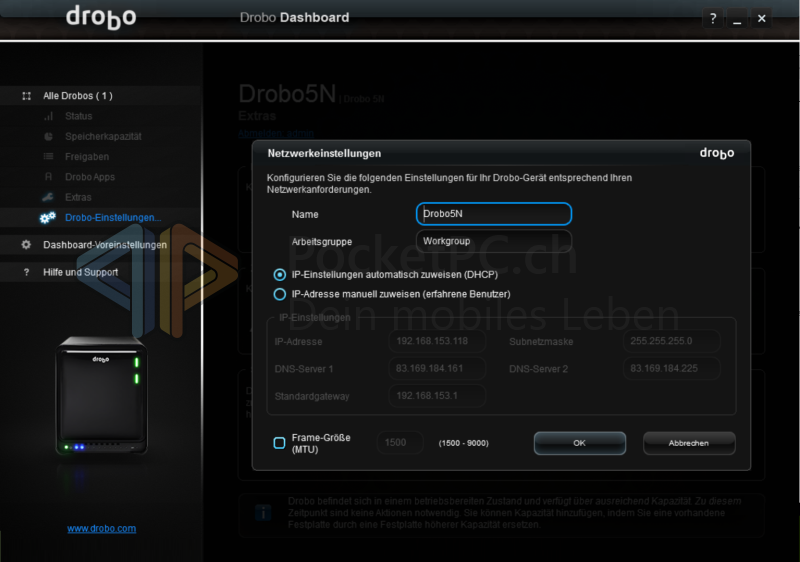Click the Hilfe und Support question icon
Image resolution: width=800 pixels, height=562 pixels.
tap(27, 272)
